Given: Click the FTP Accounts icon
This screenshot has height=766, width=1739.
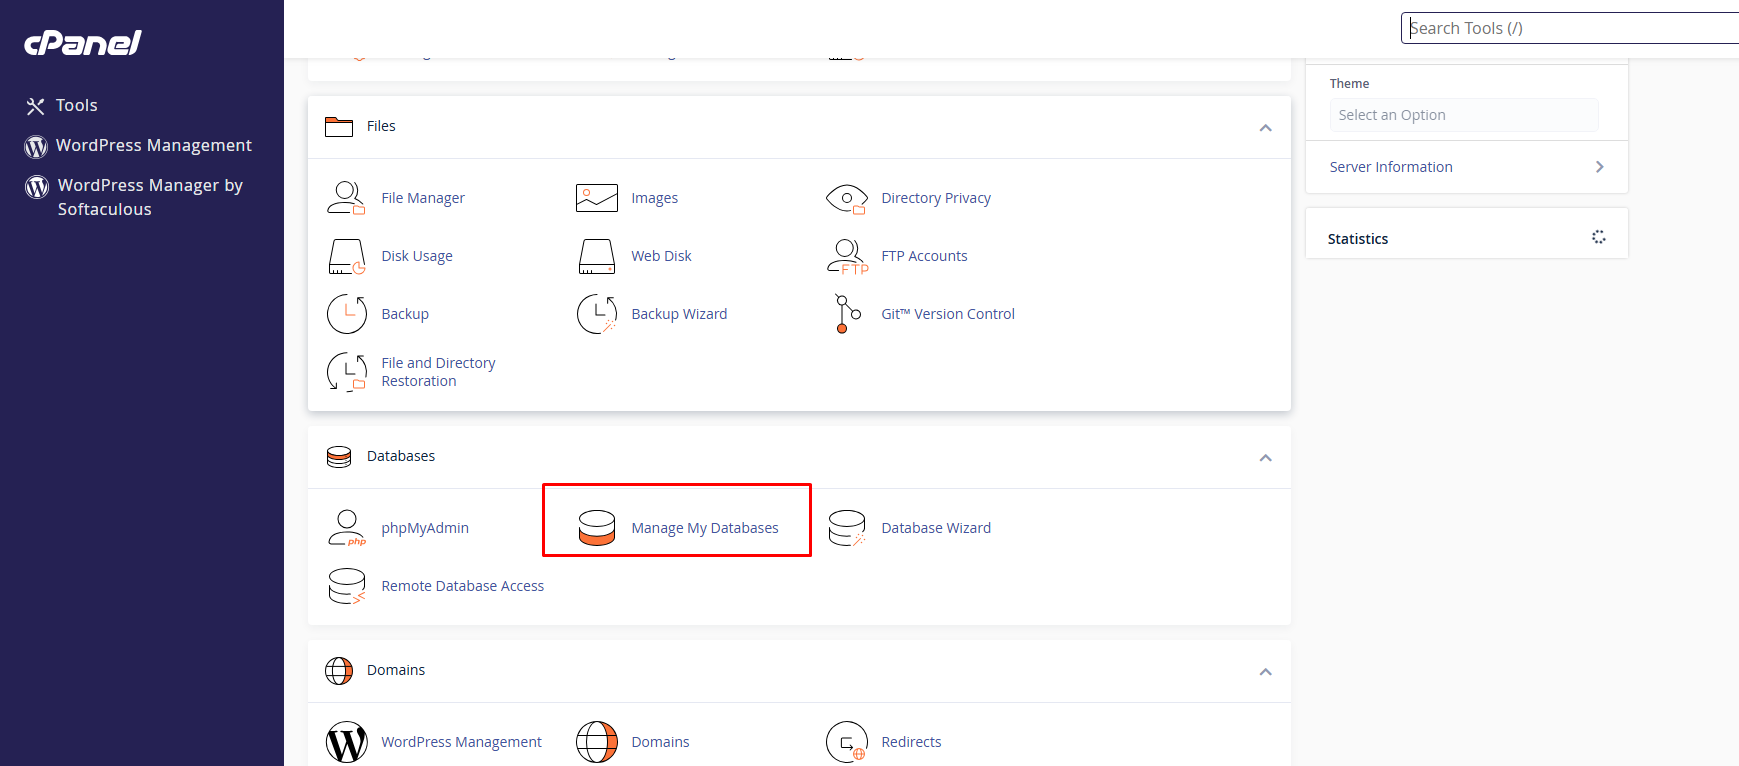Looking at the screenshot, I should pyautogui.click(x=847, y=256).
